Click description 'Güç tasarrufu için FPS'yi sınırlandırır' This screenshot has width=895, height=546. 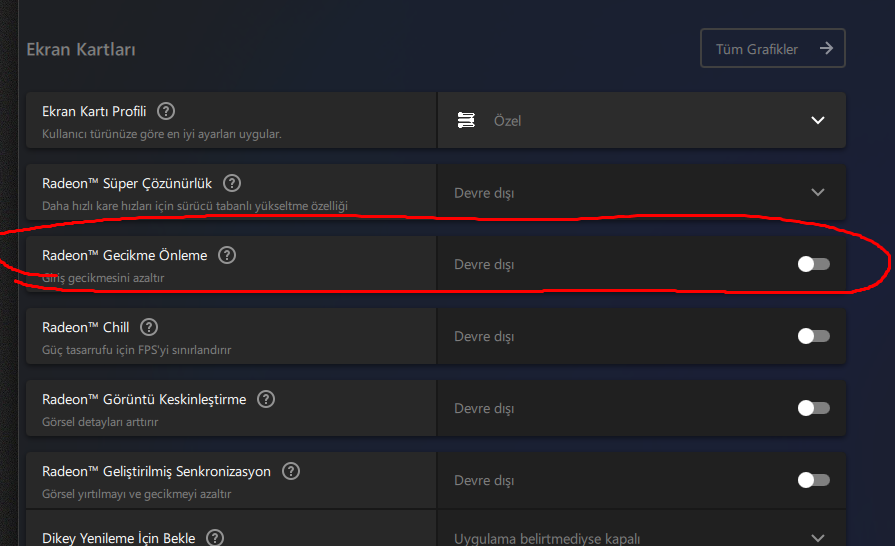136,350
